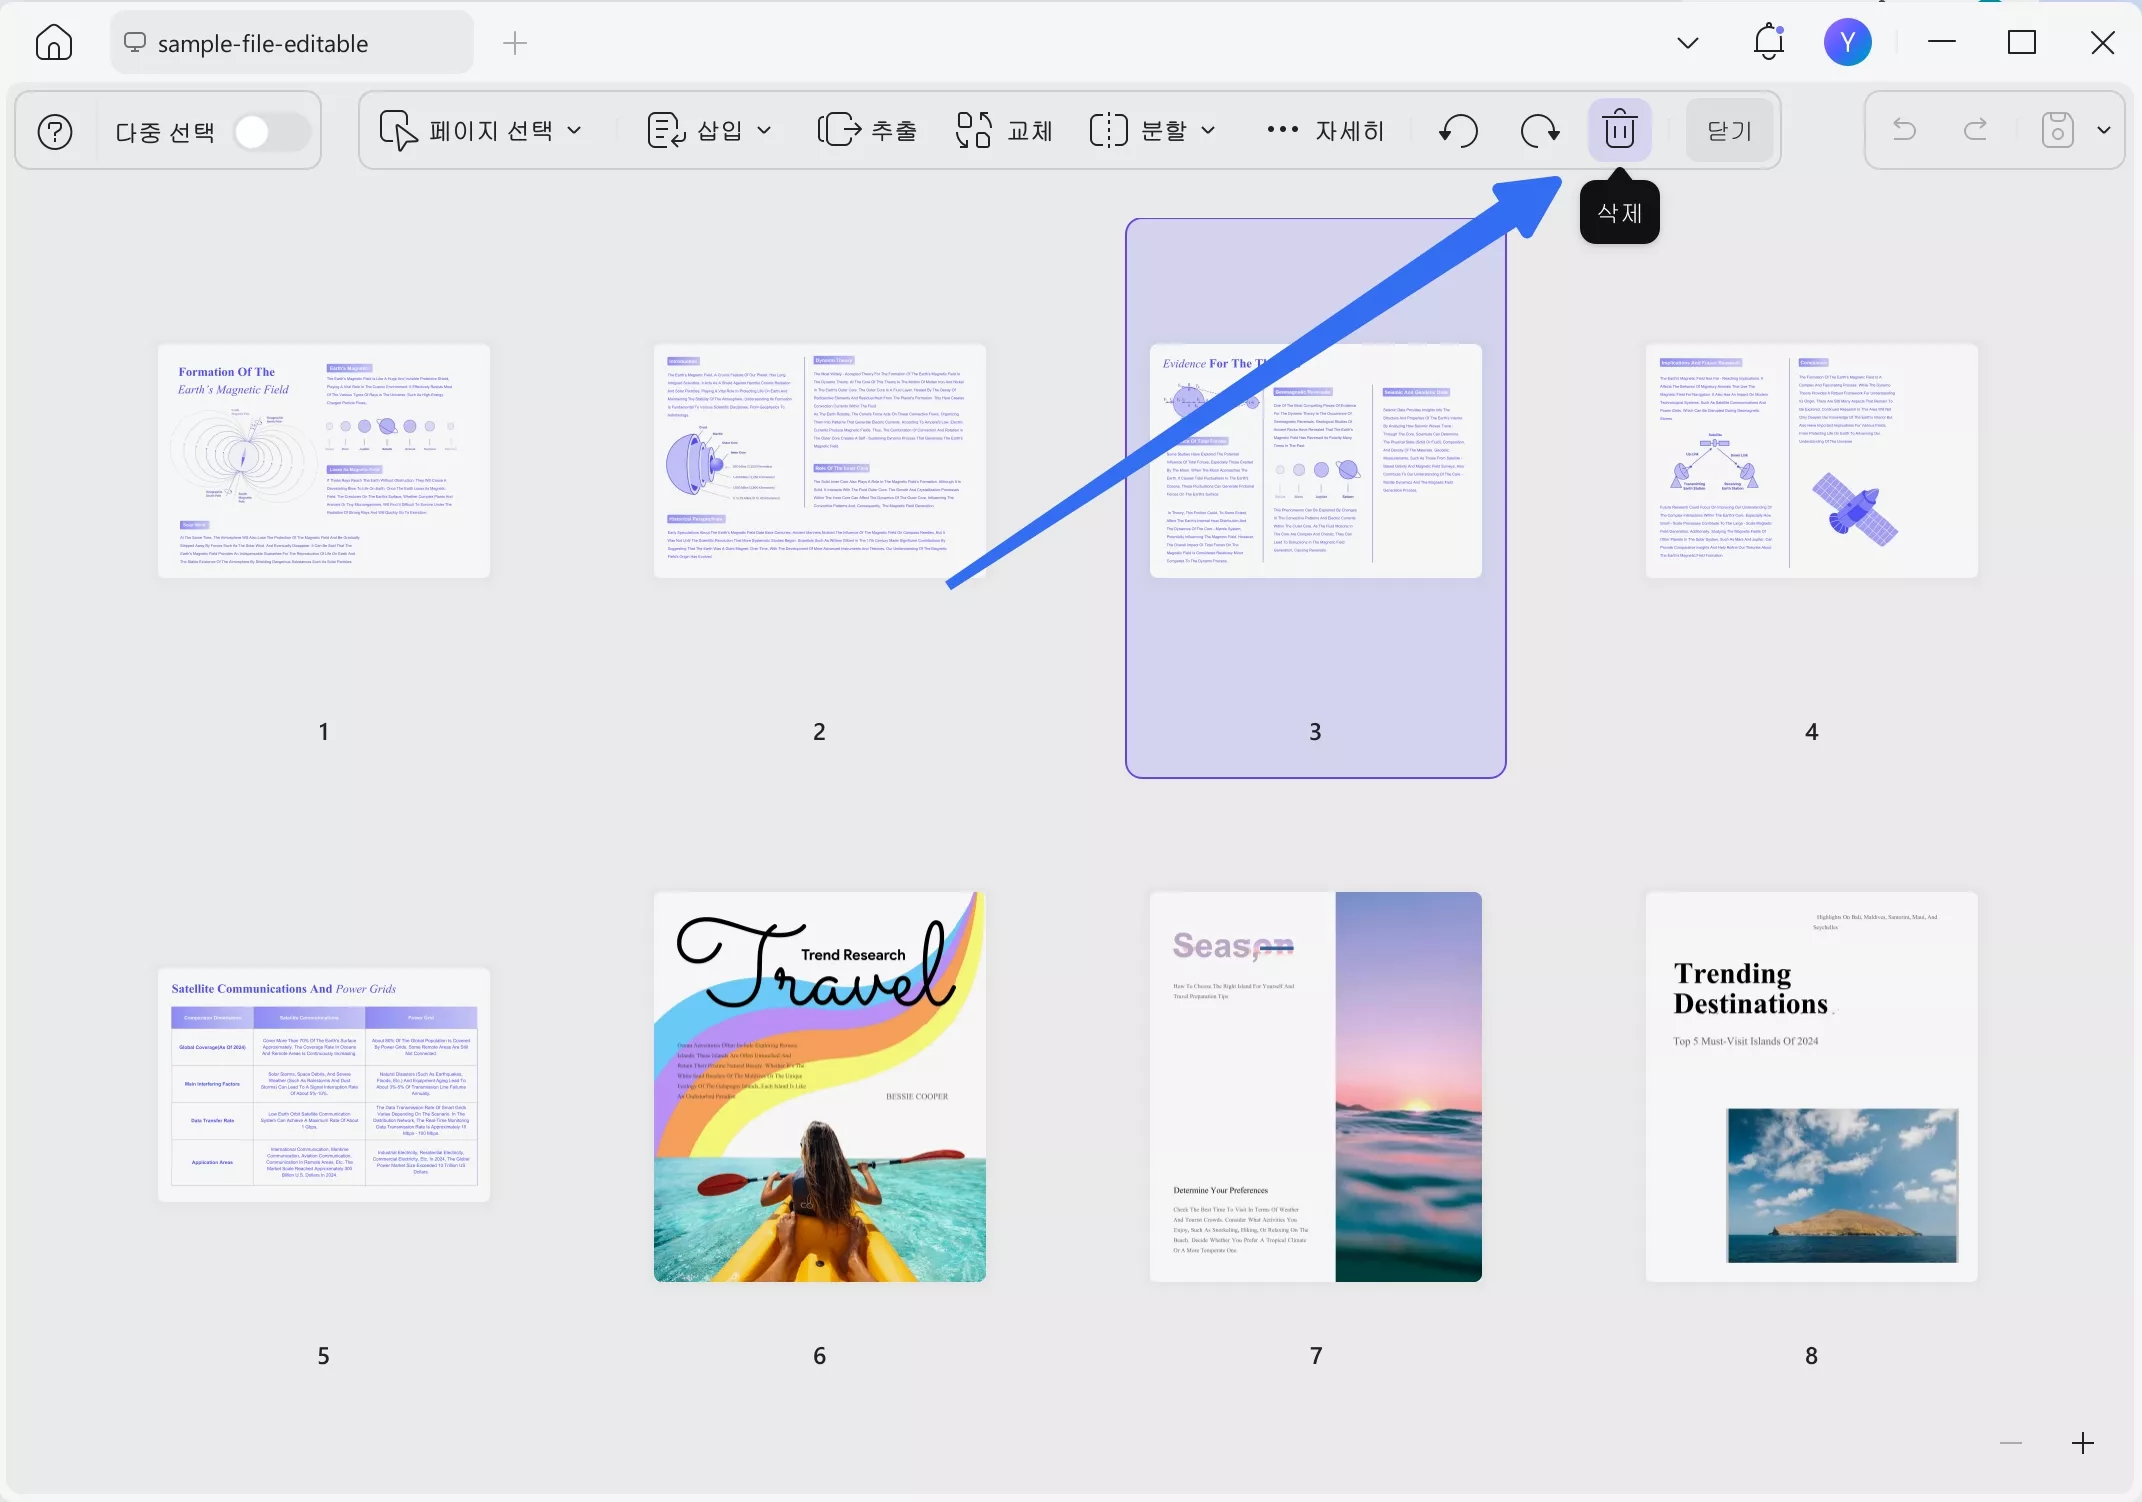Click the 닫기 close button
Image resolution: width=2142 pixels, height=1502 pixels.
(x=1729, y=130)
